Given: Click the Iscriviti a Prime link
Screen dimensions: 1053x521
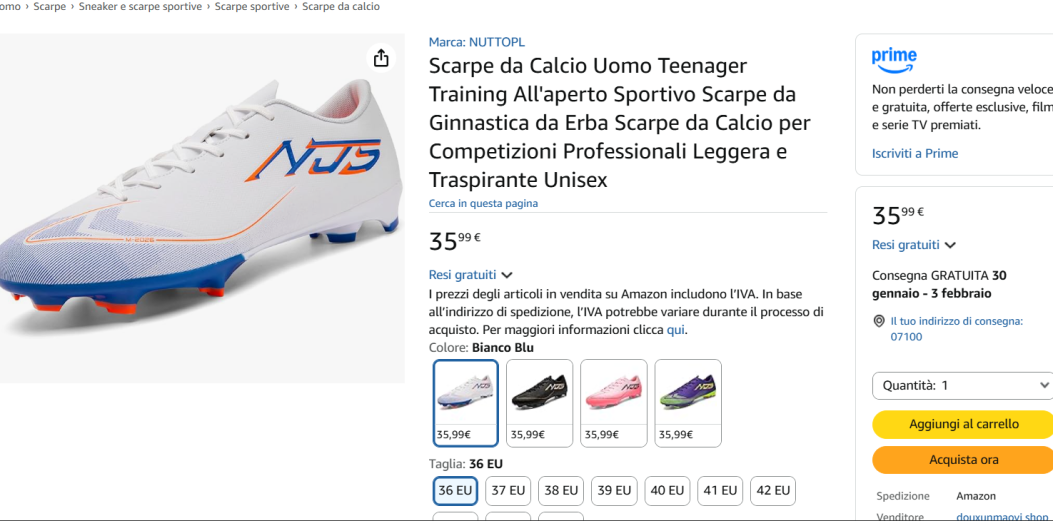Looking at the screenshot, I should tap(914, 153).
